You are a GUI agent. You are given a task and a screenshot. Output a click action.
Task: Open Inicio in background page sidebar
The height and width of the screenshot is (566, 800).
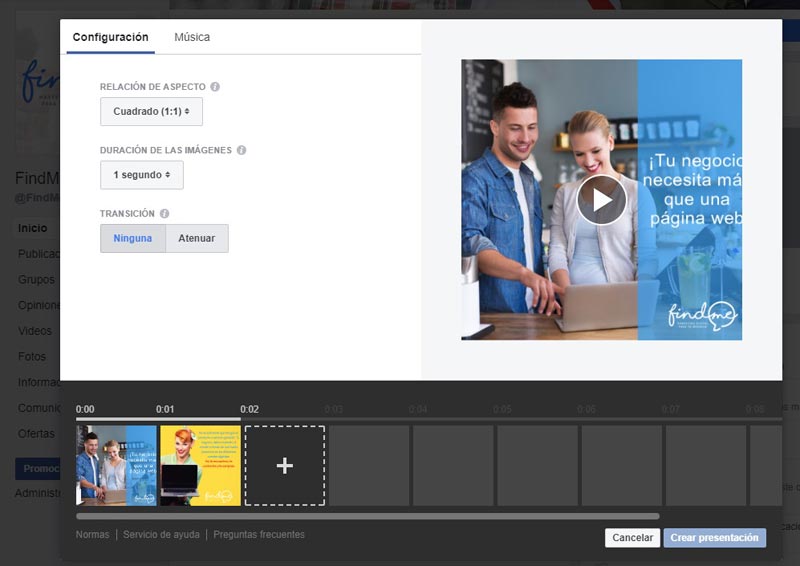(33, 228)
